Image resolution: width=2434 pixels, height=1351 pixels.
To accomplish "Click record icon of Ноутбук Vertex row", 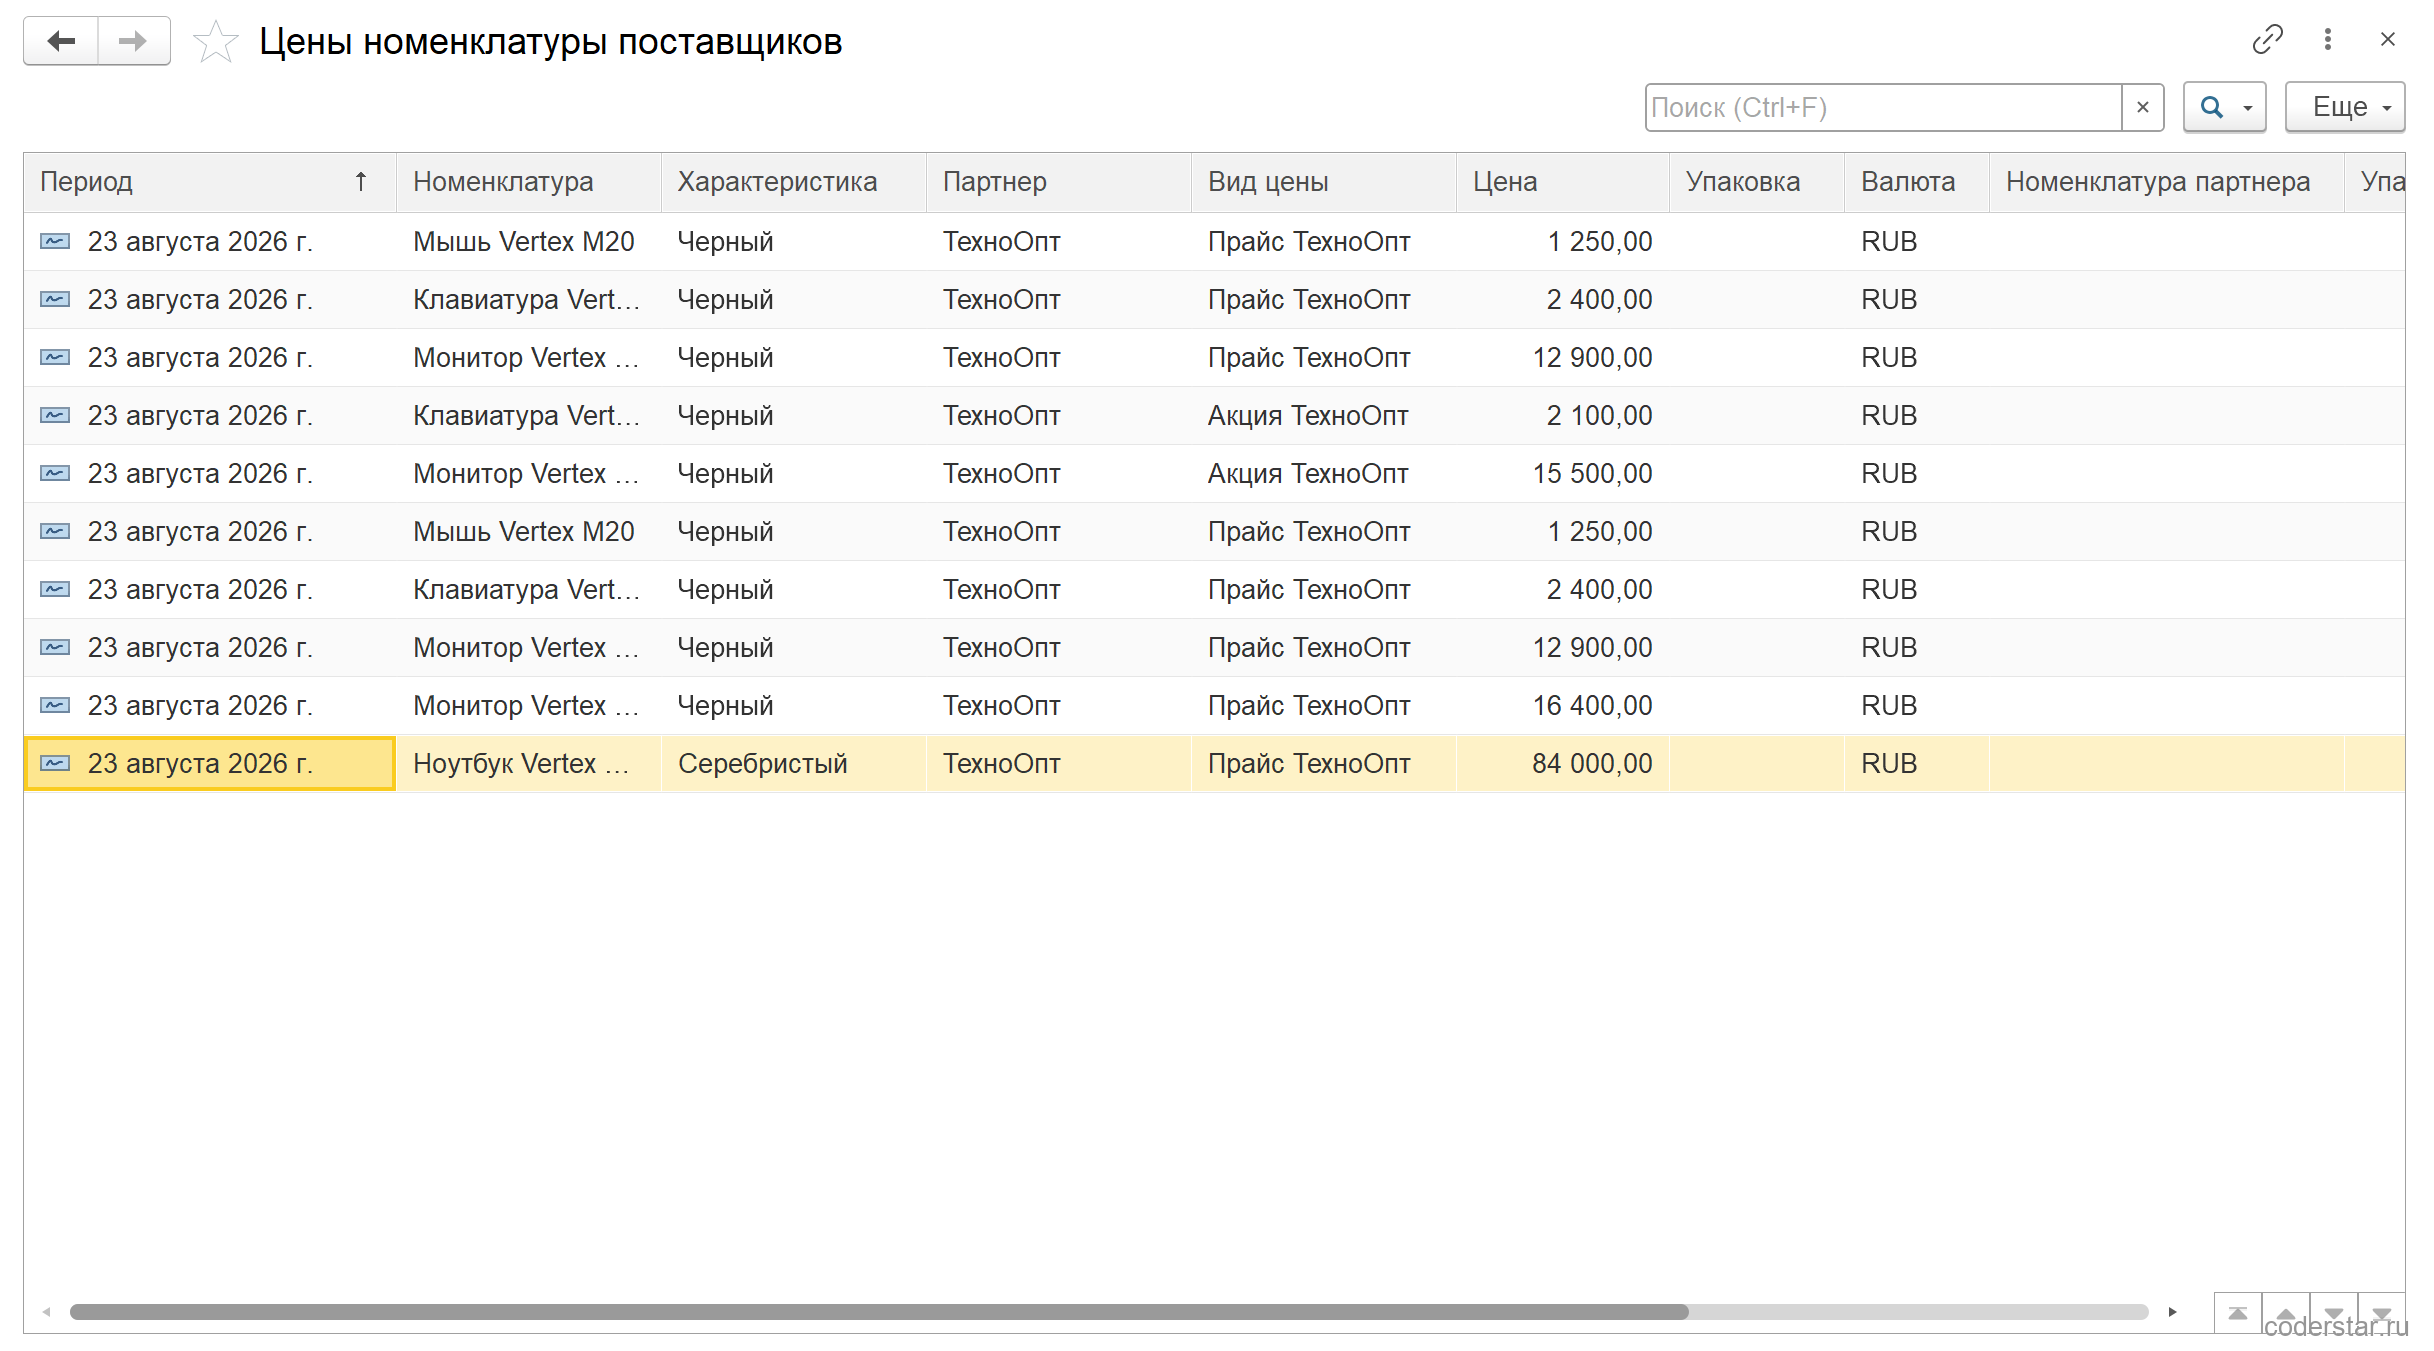I will coord(55,764).
